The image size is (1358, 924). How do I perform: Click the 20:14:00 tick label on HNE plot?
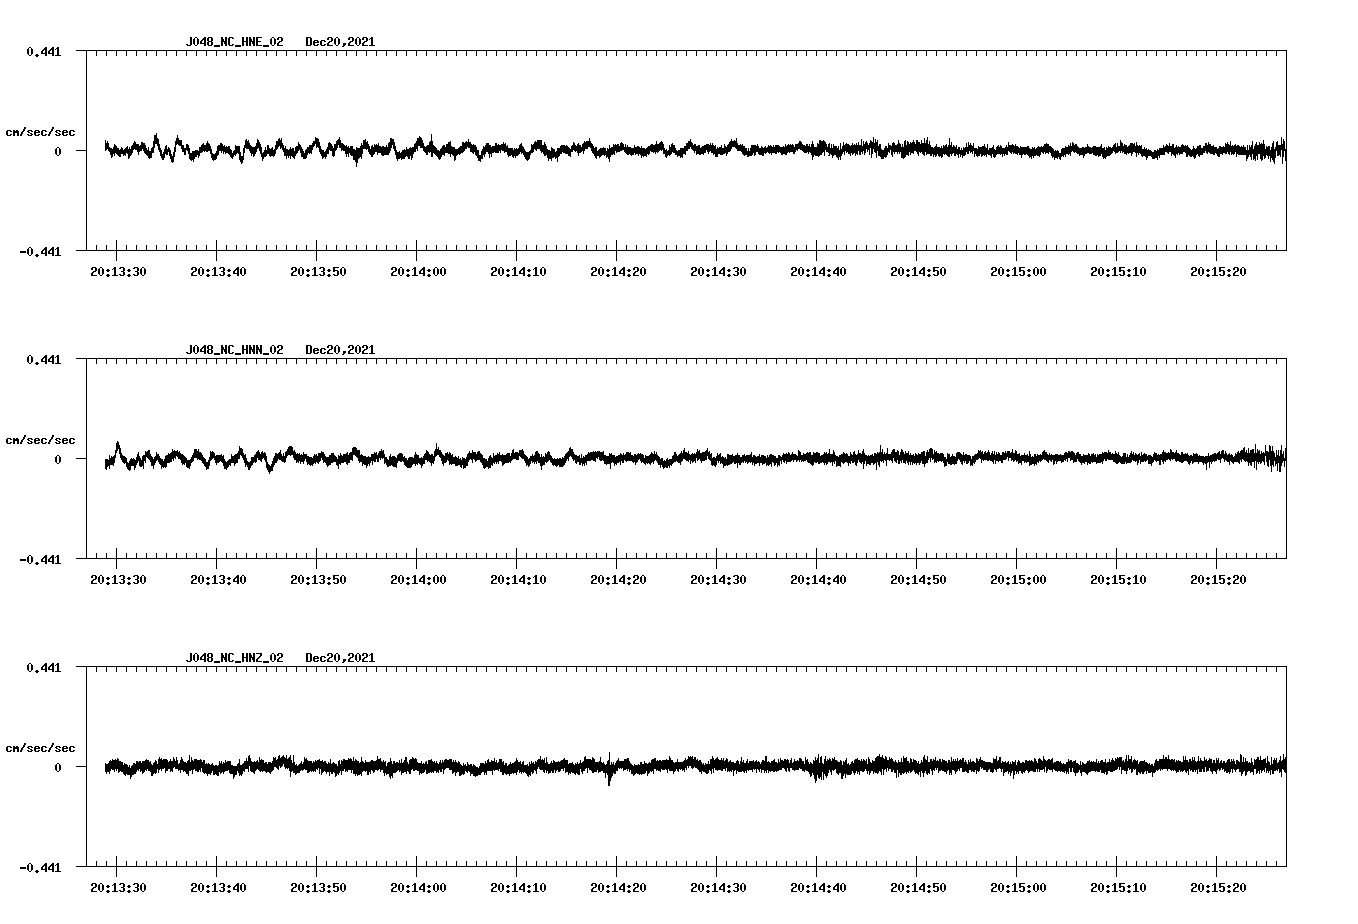click(418, 272)
